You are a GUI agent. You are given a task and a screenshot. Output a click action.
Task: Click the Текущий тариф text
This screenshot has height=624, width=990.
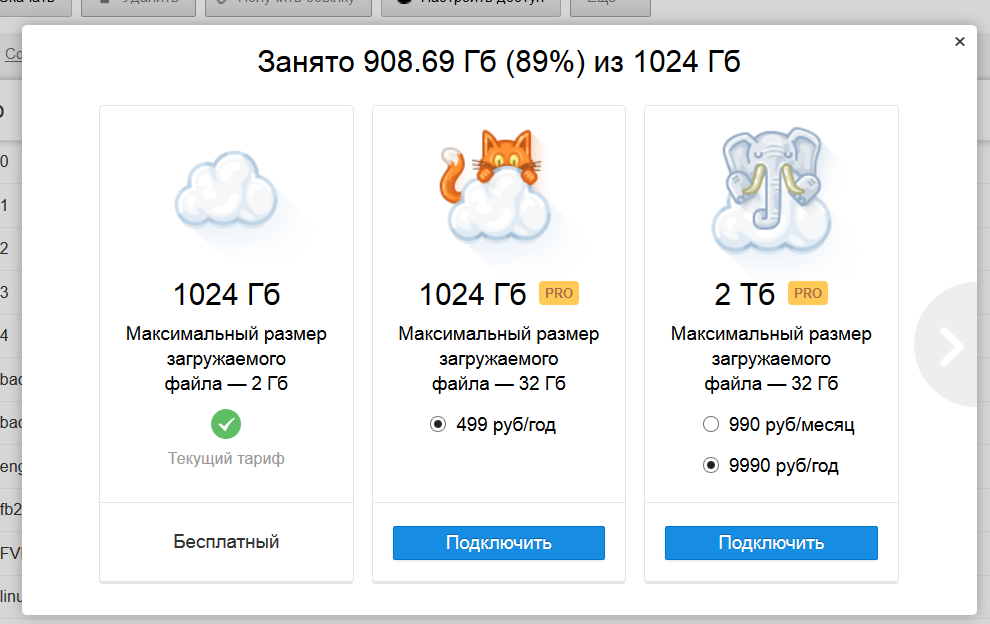(x=226, y=459)
